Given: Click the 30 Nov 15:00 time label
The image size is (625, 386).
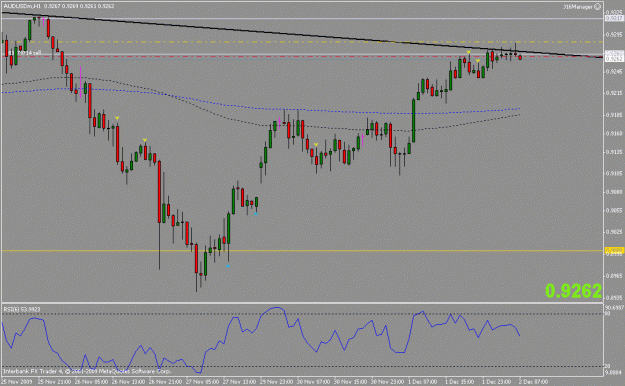Looking at the screenshot, I should 351,382.
